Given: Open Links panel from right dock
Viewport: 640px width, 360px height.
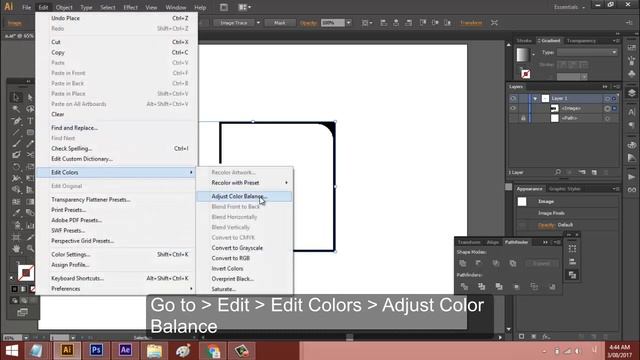Looking at the screenshot, I should [631, 190].
